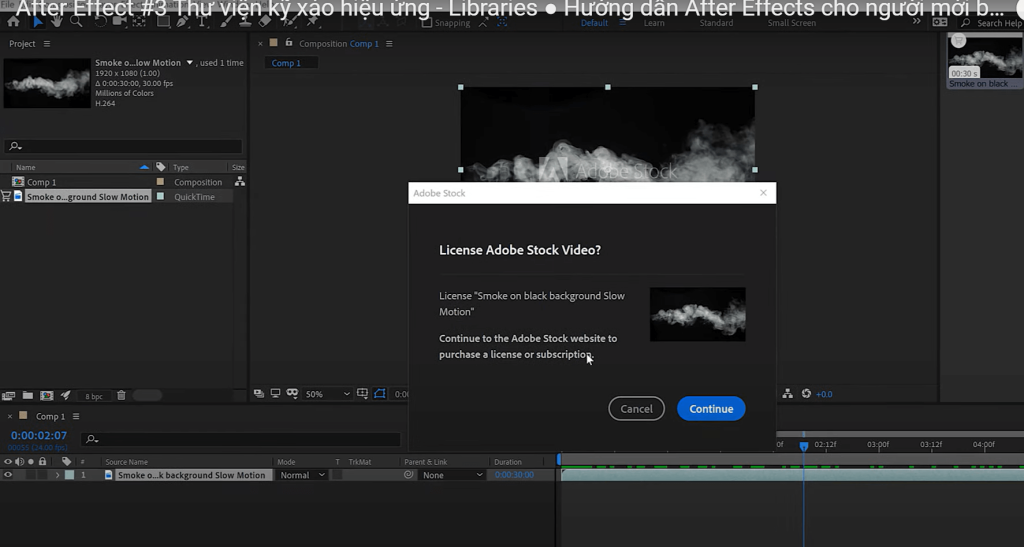
Task: Switch to the Small Screen workspace
Action: pos(792,23)
